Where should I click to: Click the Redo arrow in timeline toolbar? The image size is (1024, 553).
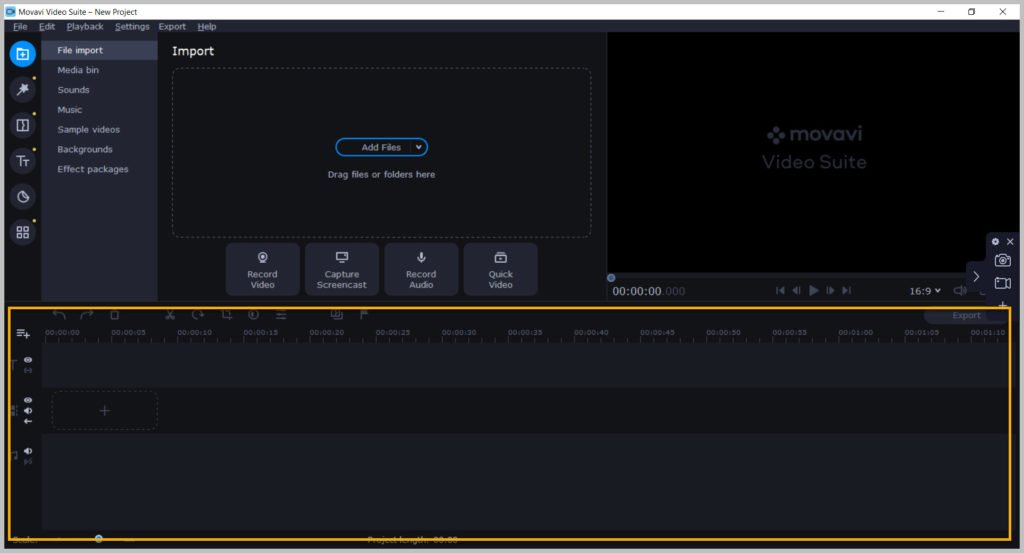tap(86, 315)
